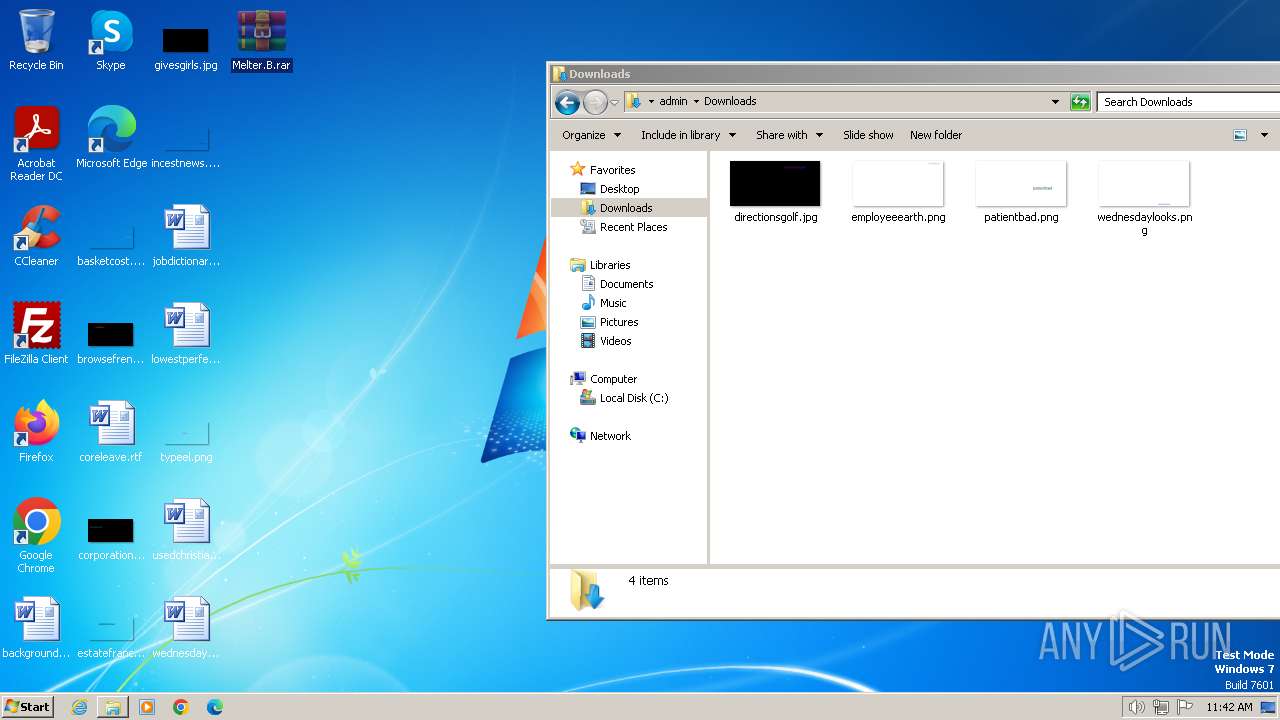Select the wednesday... Word document on desktop

coord(186,628)
